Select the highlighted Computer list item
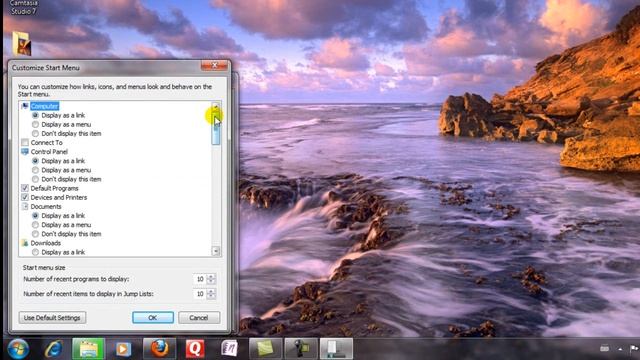The width and height of the screenshot is (640, 360). 44,106
